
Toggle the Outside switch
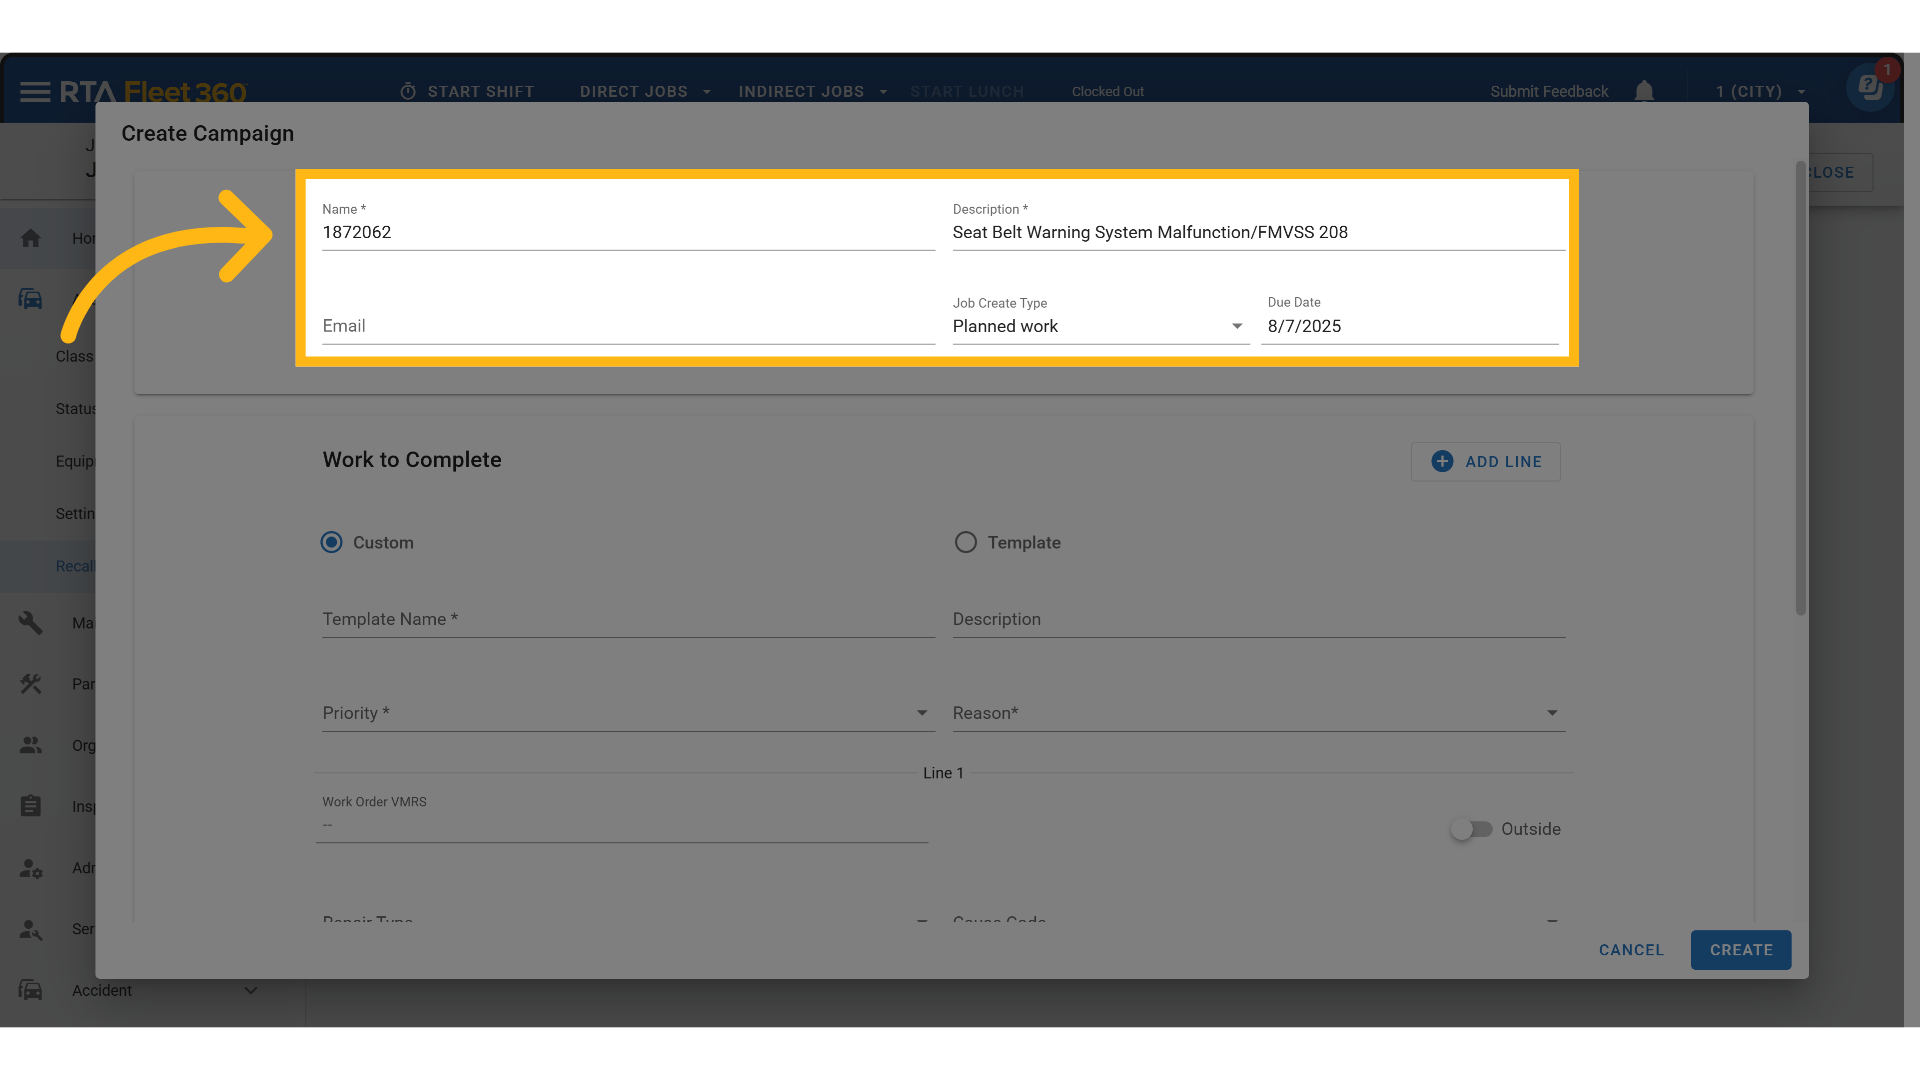[x=1471, y=829]
